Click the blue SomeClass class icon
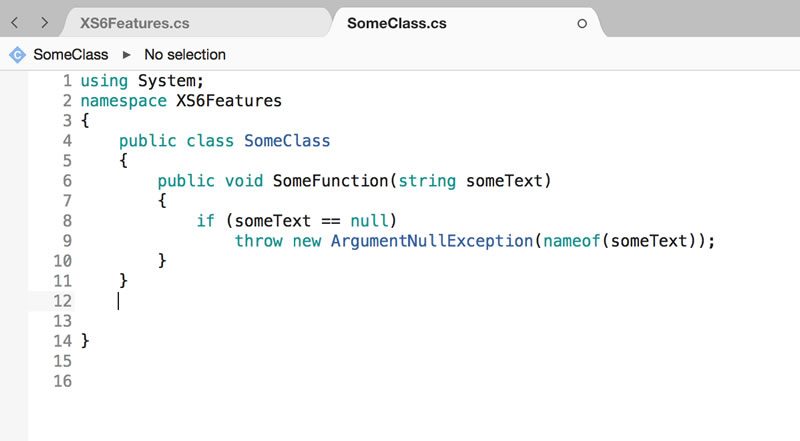This screenshot has height=441, width=800. click(x=17, y=55)
